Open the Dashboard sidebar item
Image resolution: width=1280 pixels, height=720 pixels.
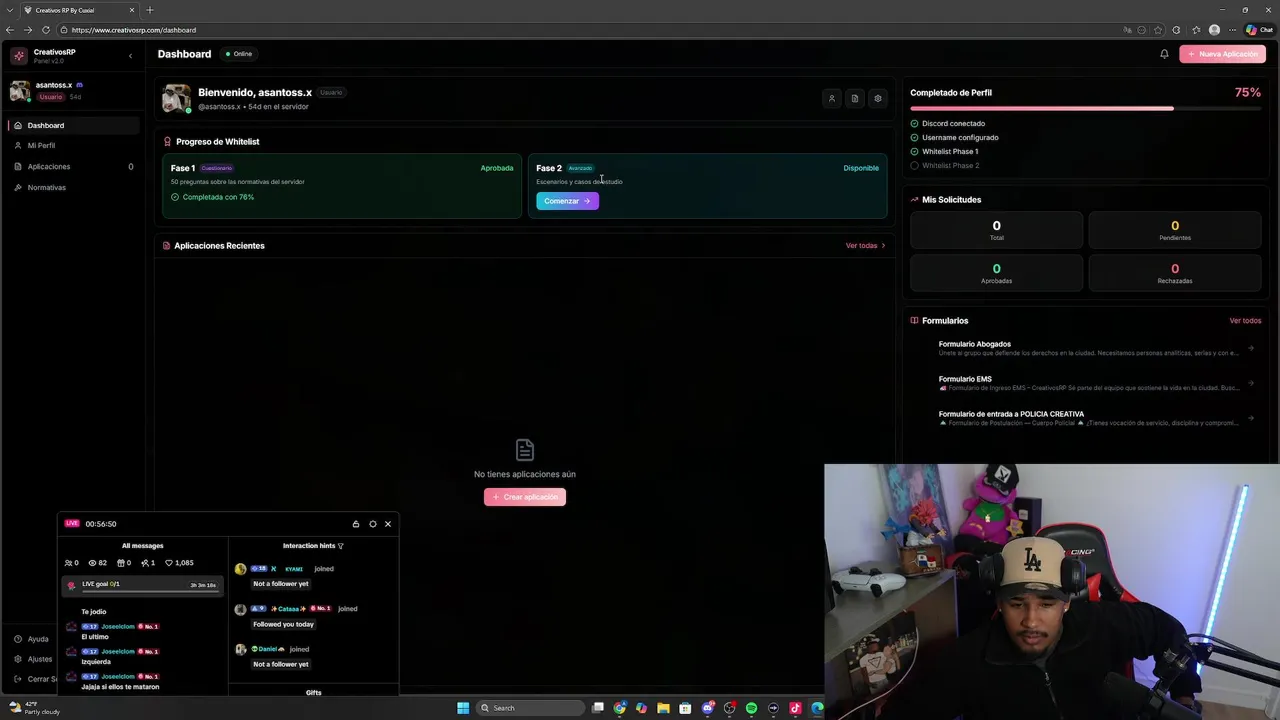(72, 125)
